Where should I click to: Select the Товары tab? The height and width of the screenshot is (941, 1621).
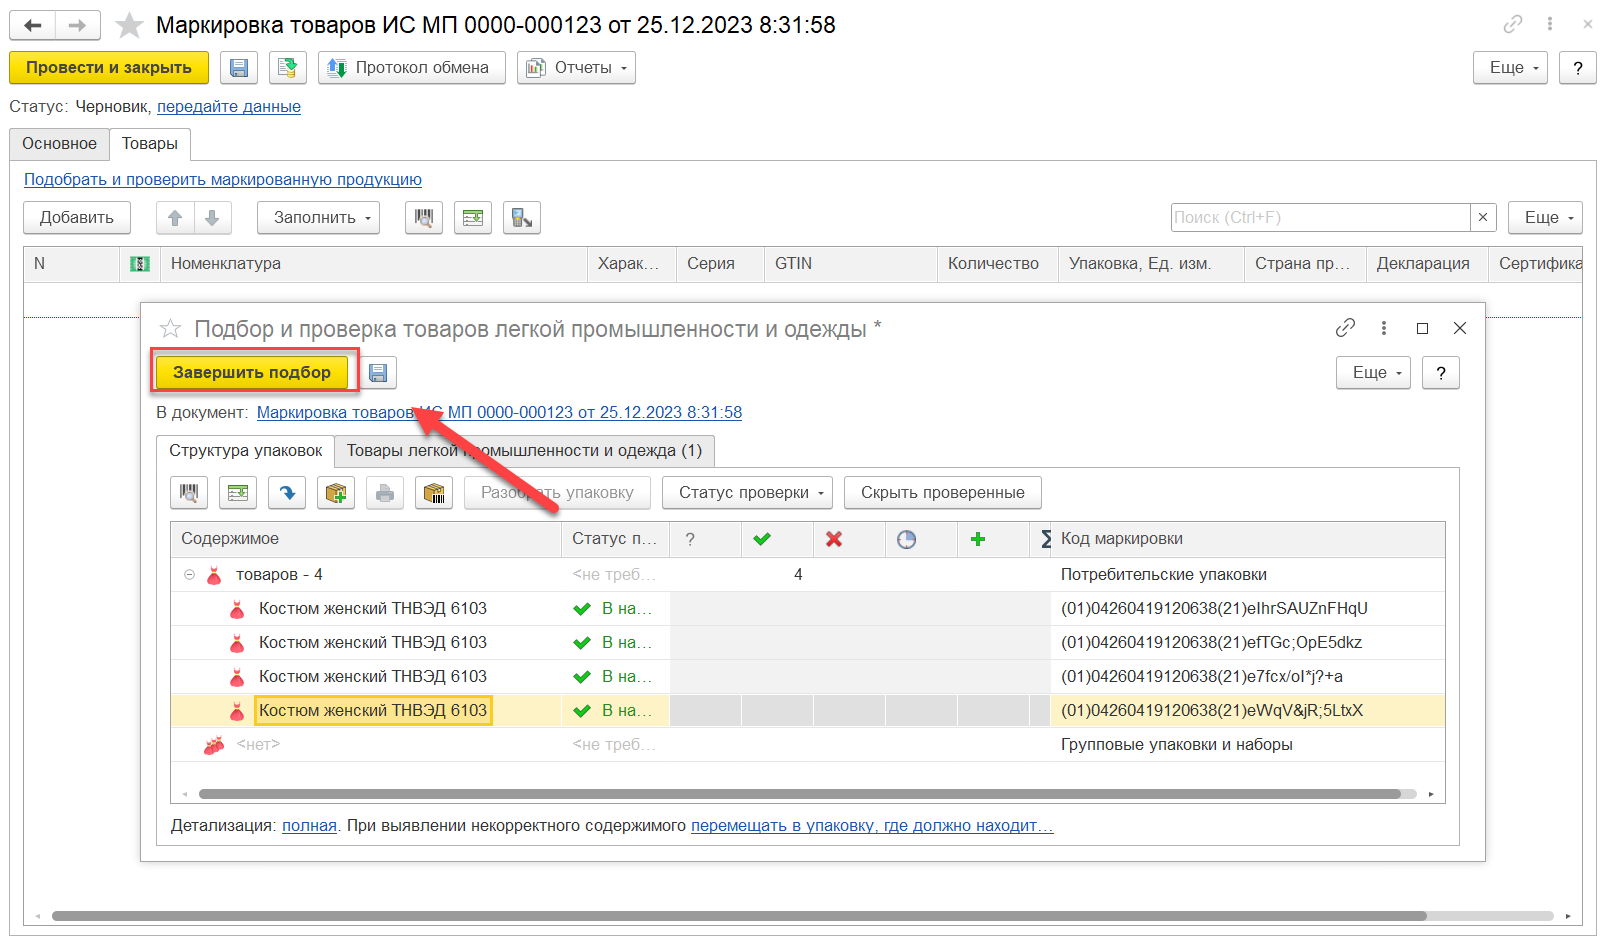pyautogui.click(x=150, y=144)
